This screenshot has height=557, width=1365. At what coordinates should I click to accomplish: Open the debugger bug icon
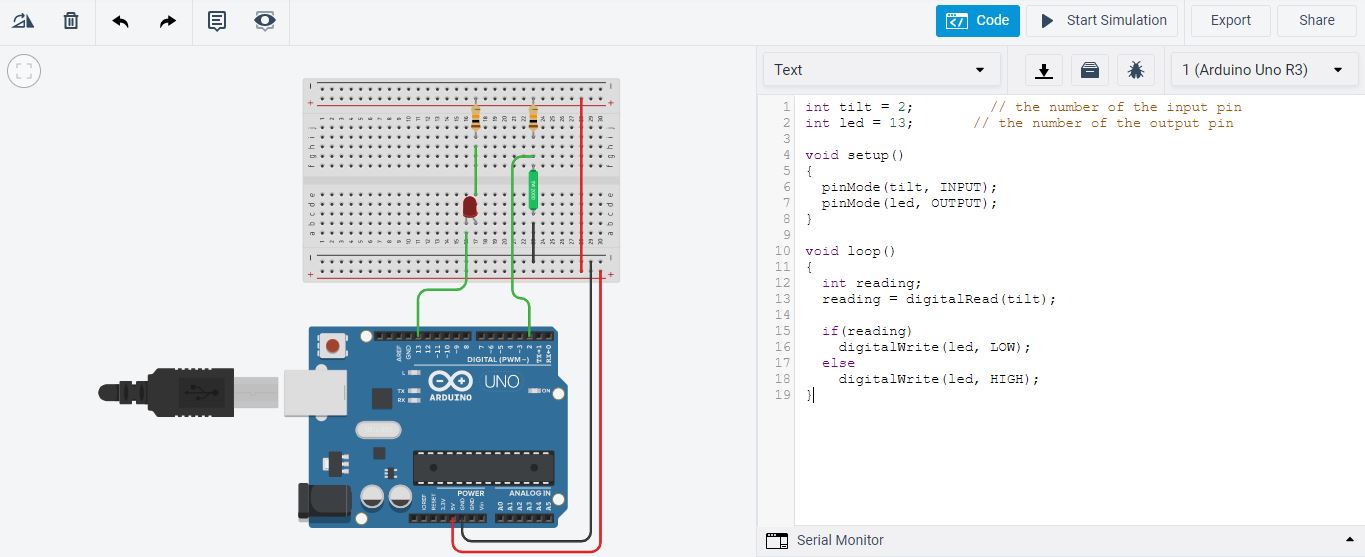pyautogui.click(x=1136, y=70)
